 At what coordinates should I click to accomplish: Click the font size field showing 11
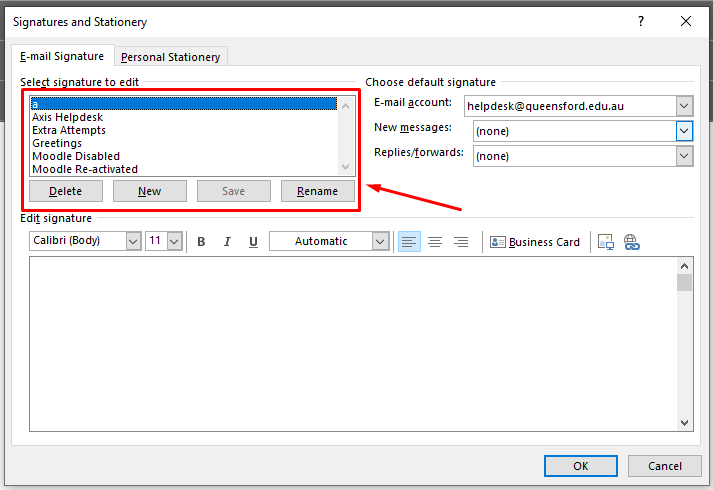156,241
